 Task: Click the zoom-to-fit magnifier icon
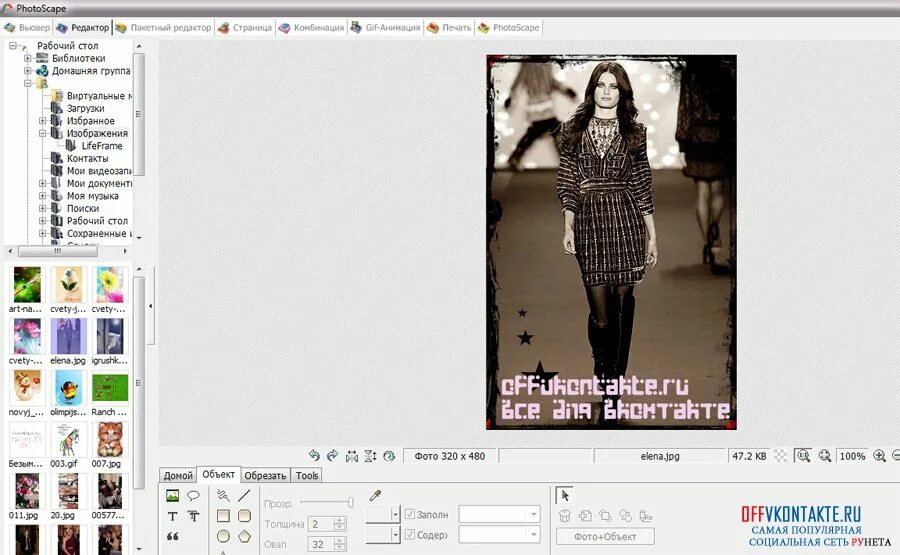coord(803,456)
